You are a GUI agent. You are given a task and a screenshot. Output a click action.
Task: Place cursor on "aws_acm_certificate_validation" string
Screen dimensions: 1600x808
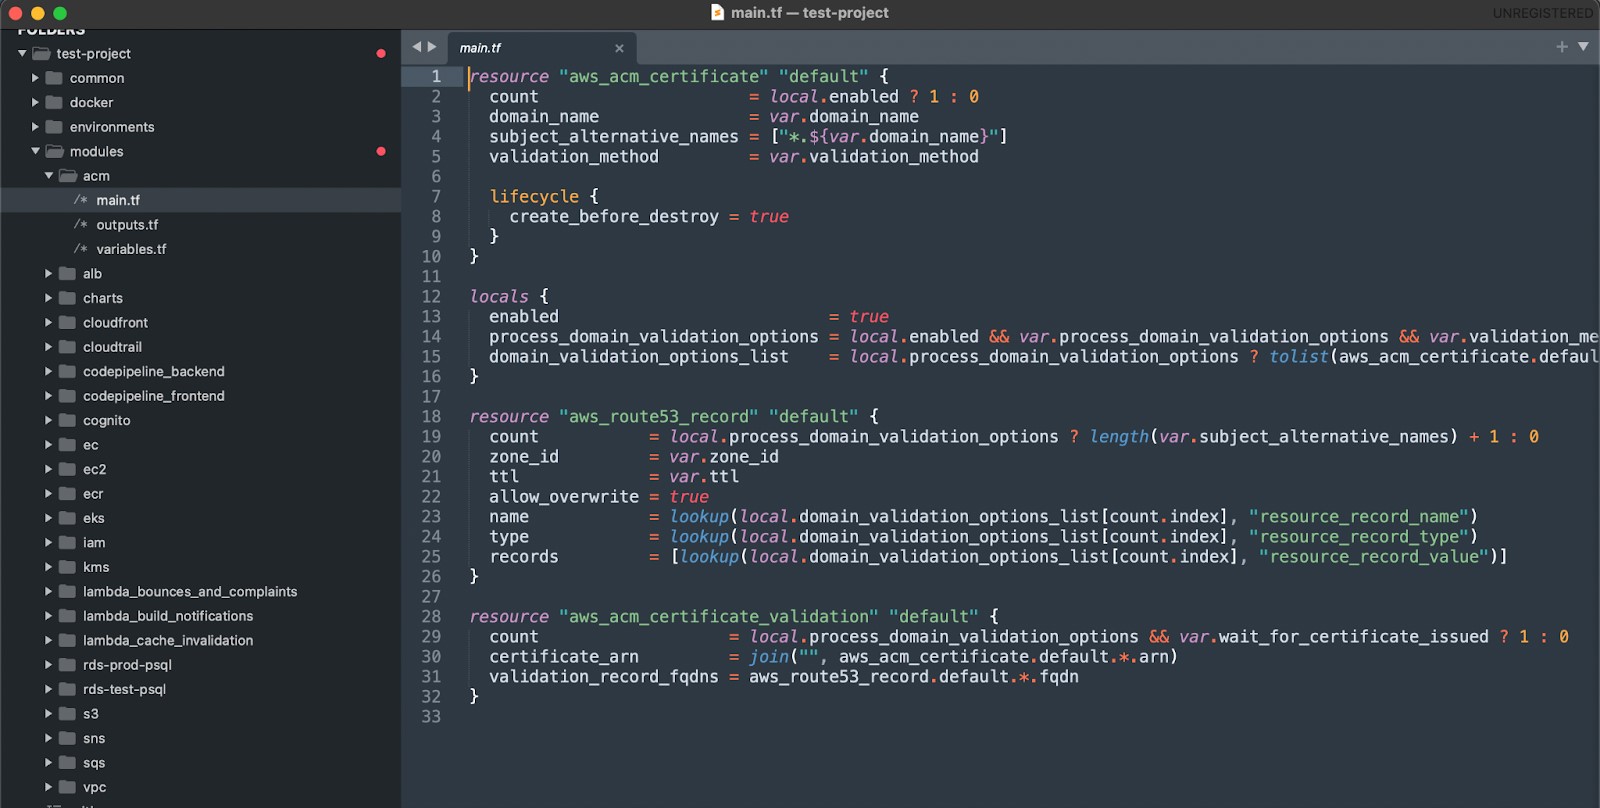pyautogui.click(x=719, y=616)
